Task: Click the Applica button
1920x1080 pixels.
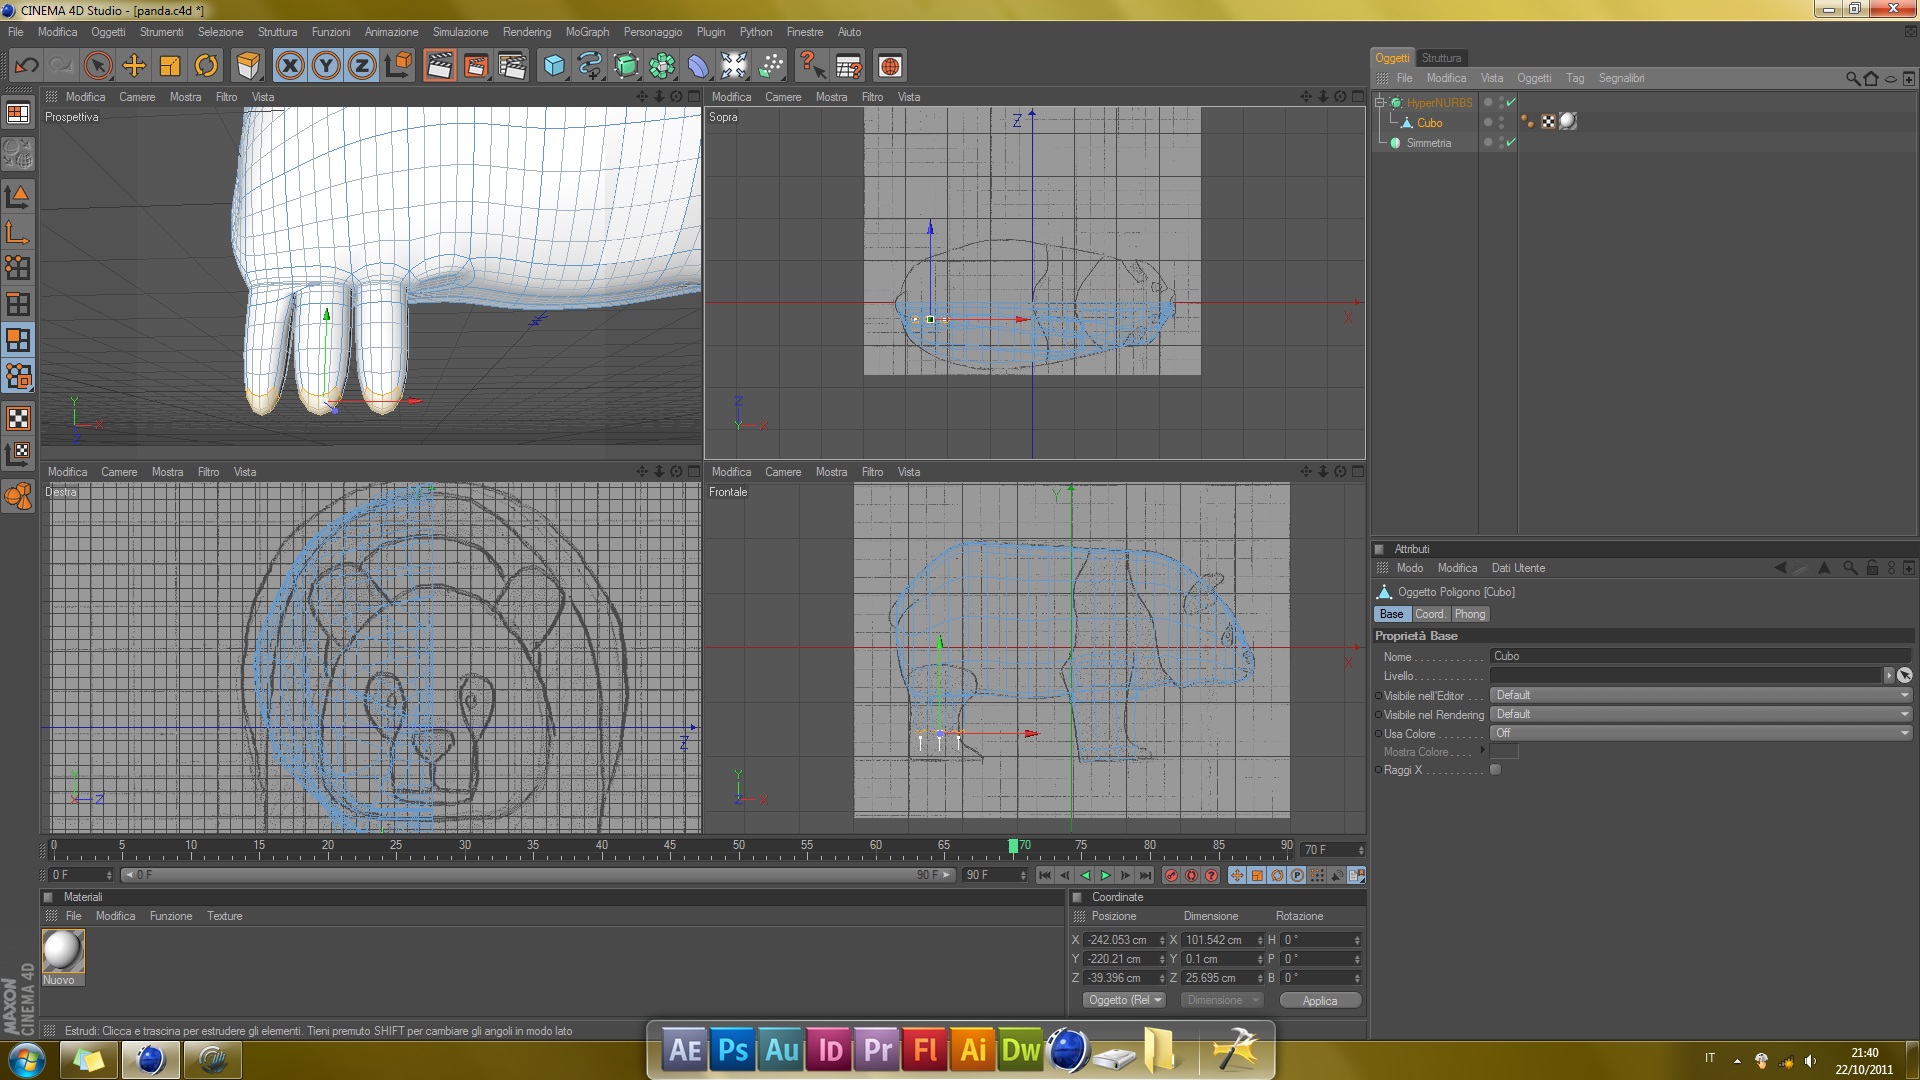Action: click(x=1319, y=1000)
